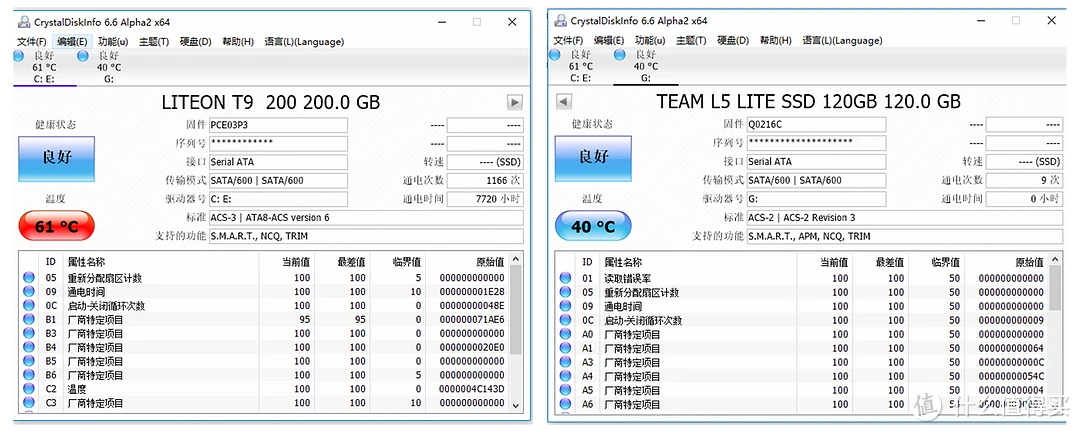Screen dimensions: 1080x432
Task: Click the 良好 health status button in LITEON window
Action: [56, 159]
